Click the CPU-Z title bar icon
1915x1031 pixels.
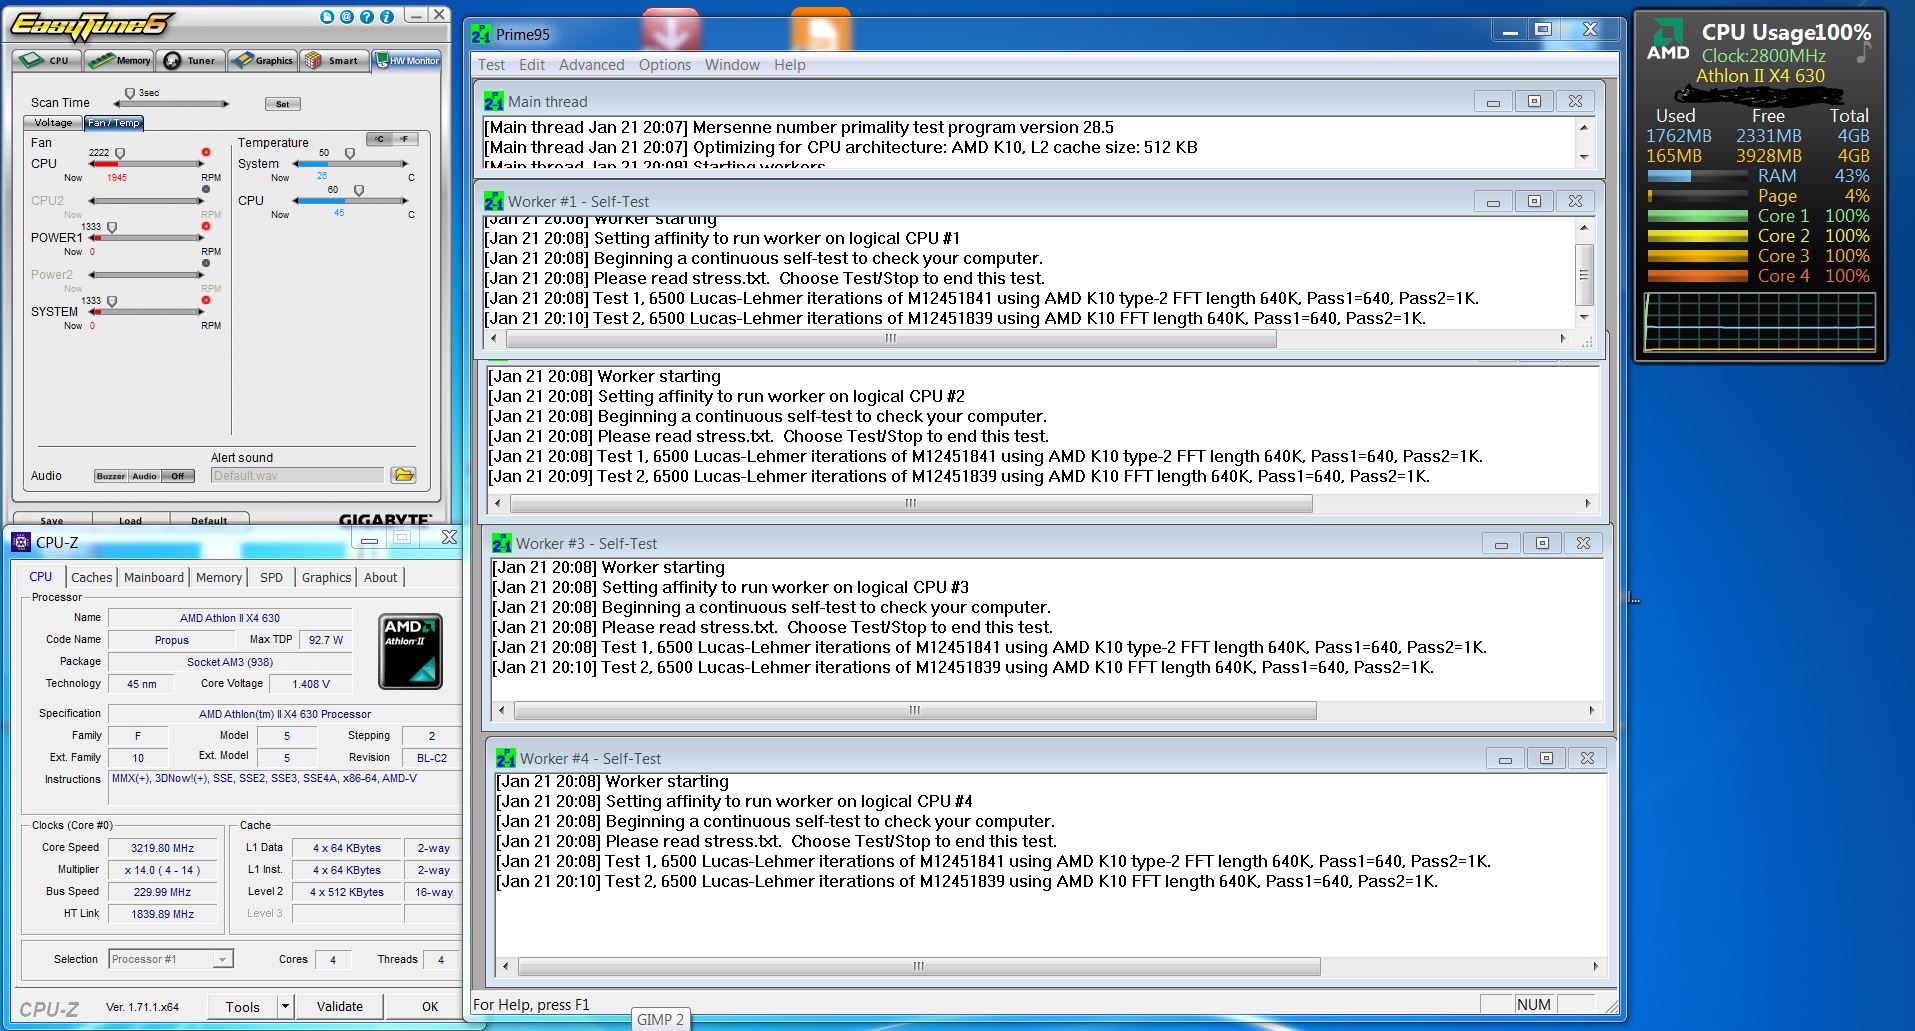[21, 542]
